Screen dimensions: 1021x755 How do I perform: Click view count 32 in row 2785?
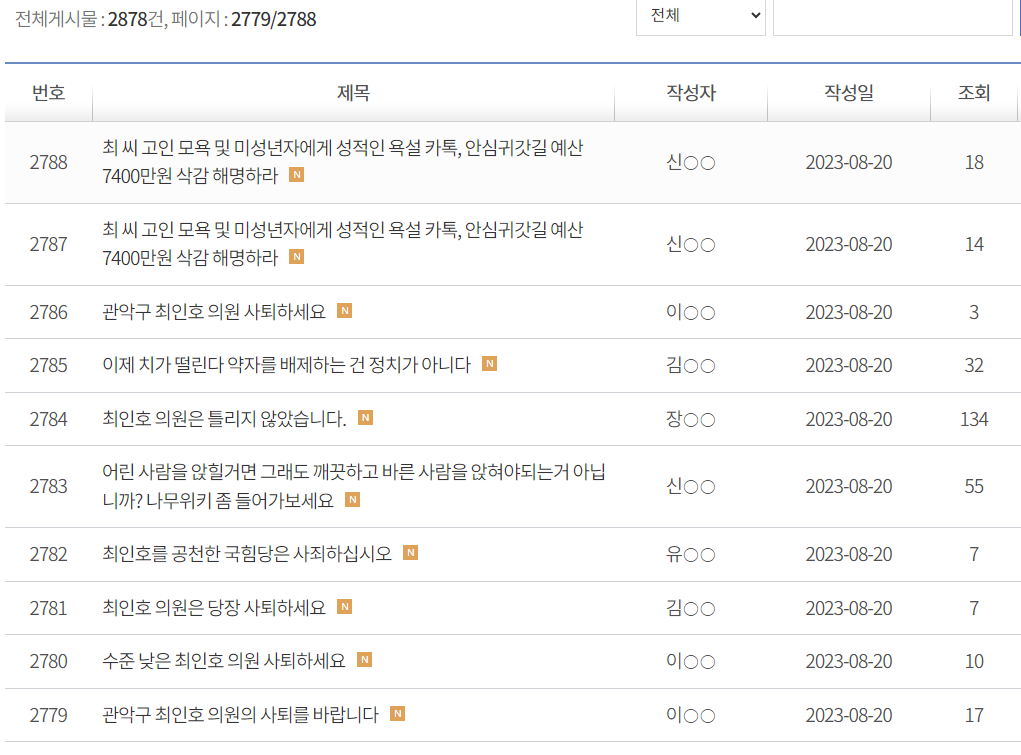(x=974, y=365)
